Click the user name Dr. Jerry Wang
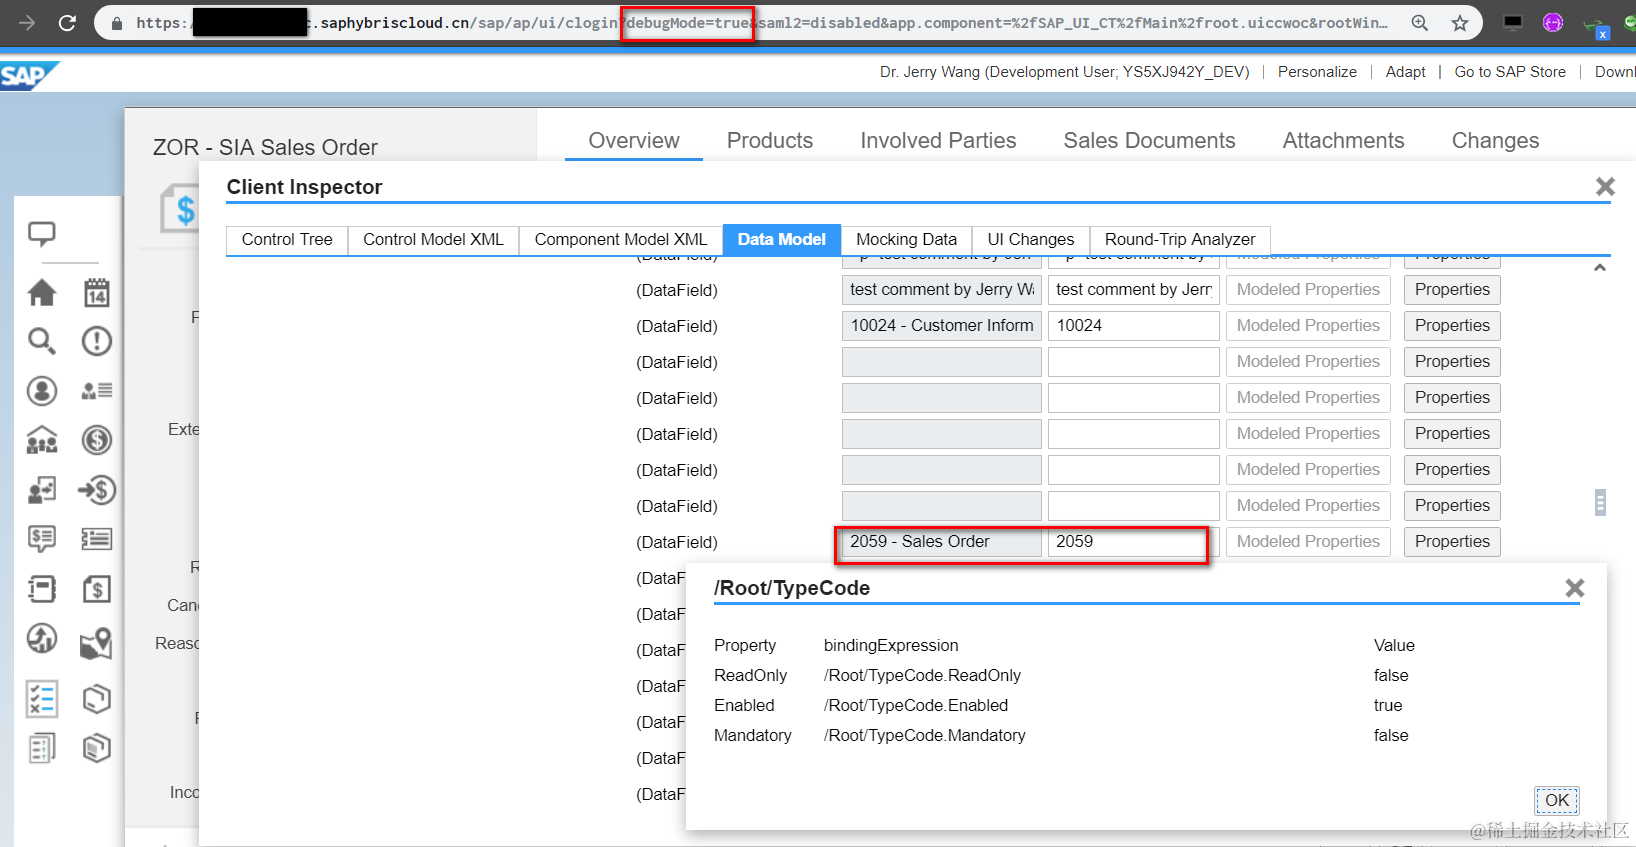Viewport: 1636px width, 847px height. coord(1064,72)
